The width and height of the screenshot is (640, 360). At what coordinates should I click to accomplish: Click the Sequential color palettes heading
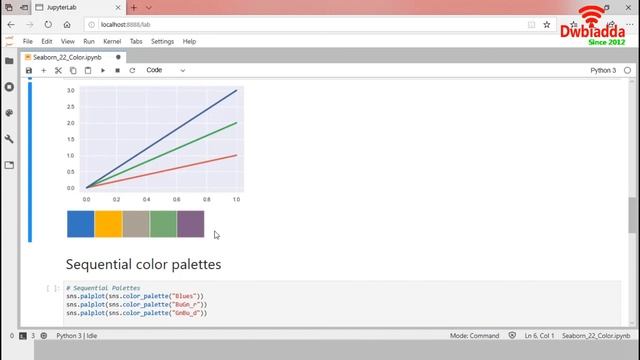tap(144, 264)
